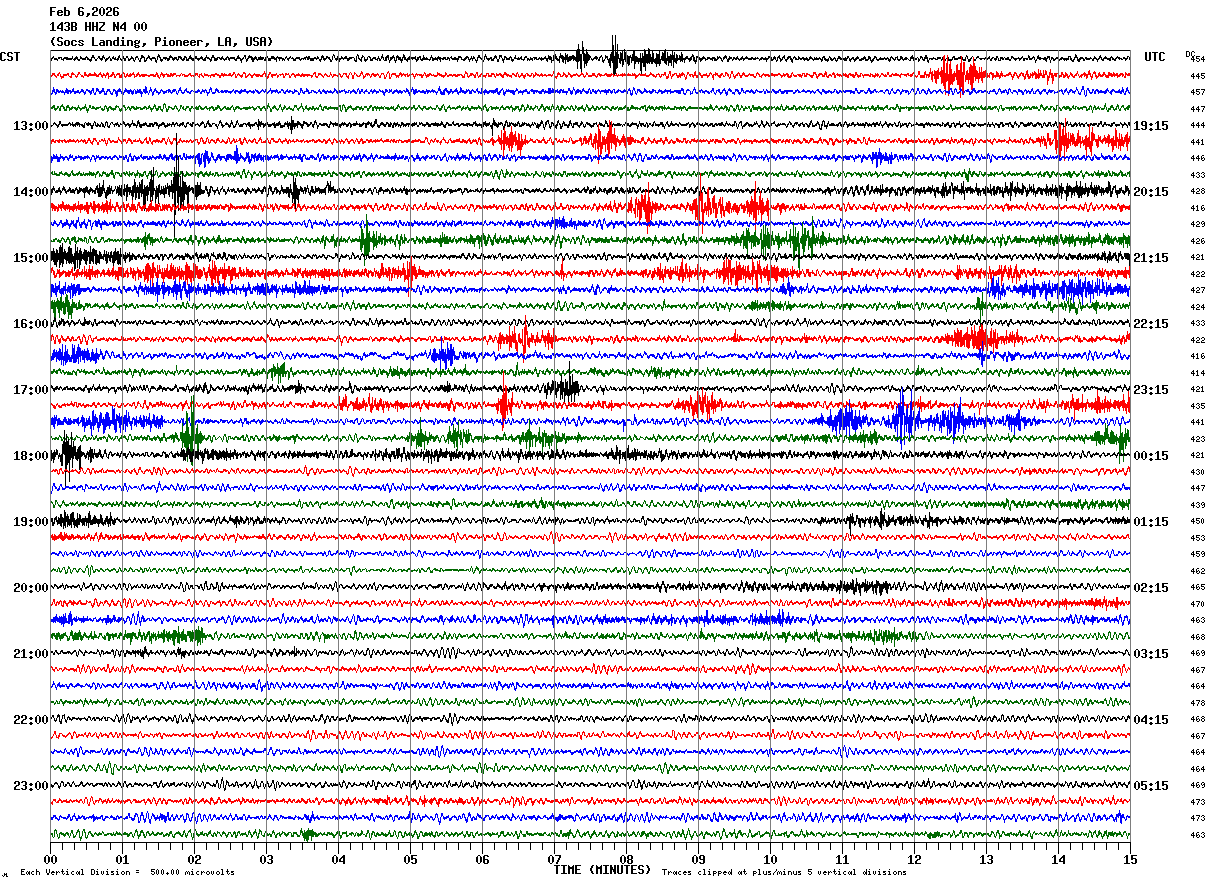Click the minute tick label '14'
The width and height of the screenshot is (1210, 886).
1058,859
